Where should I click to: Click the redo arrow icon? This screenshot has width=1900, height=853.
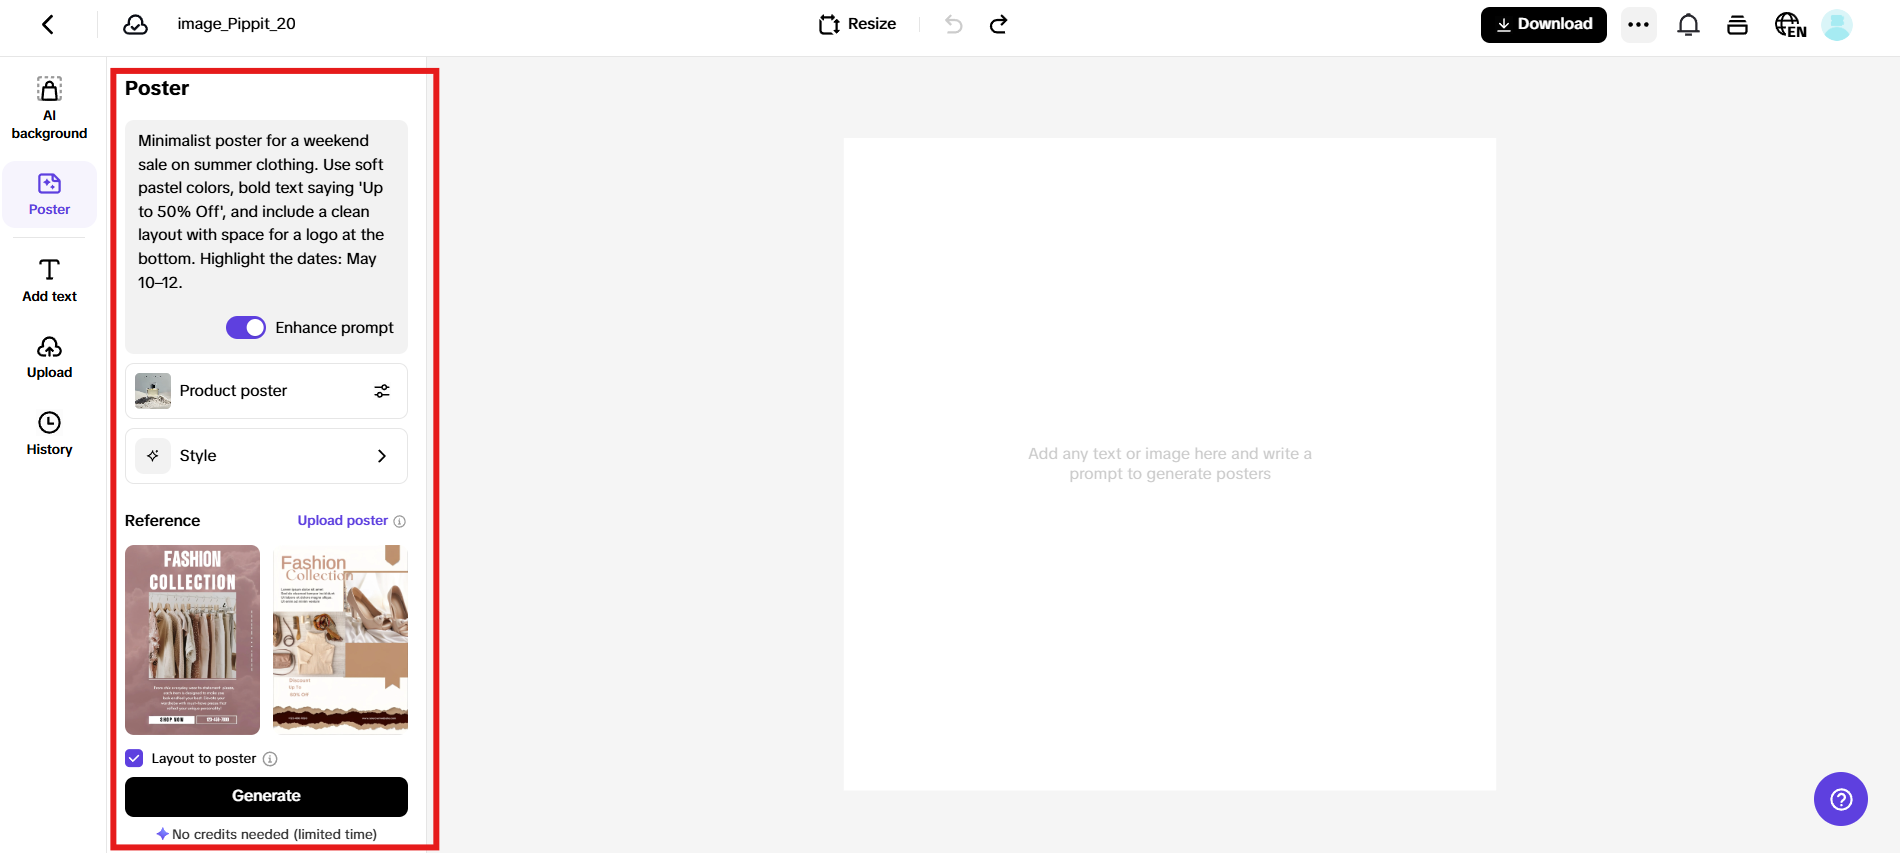pos(998,25)
